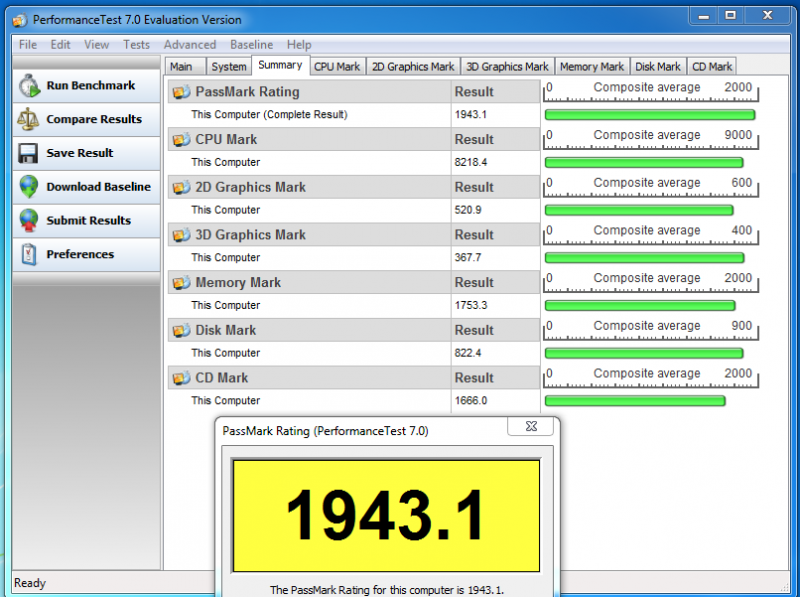Click the Memory Mark green result bar
Screen dimensions: 800x597
(640, 306)
